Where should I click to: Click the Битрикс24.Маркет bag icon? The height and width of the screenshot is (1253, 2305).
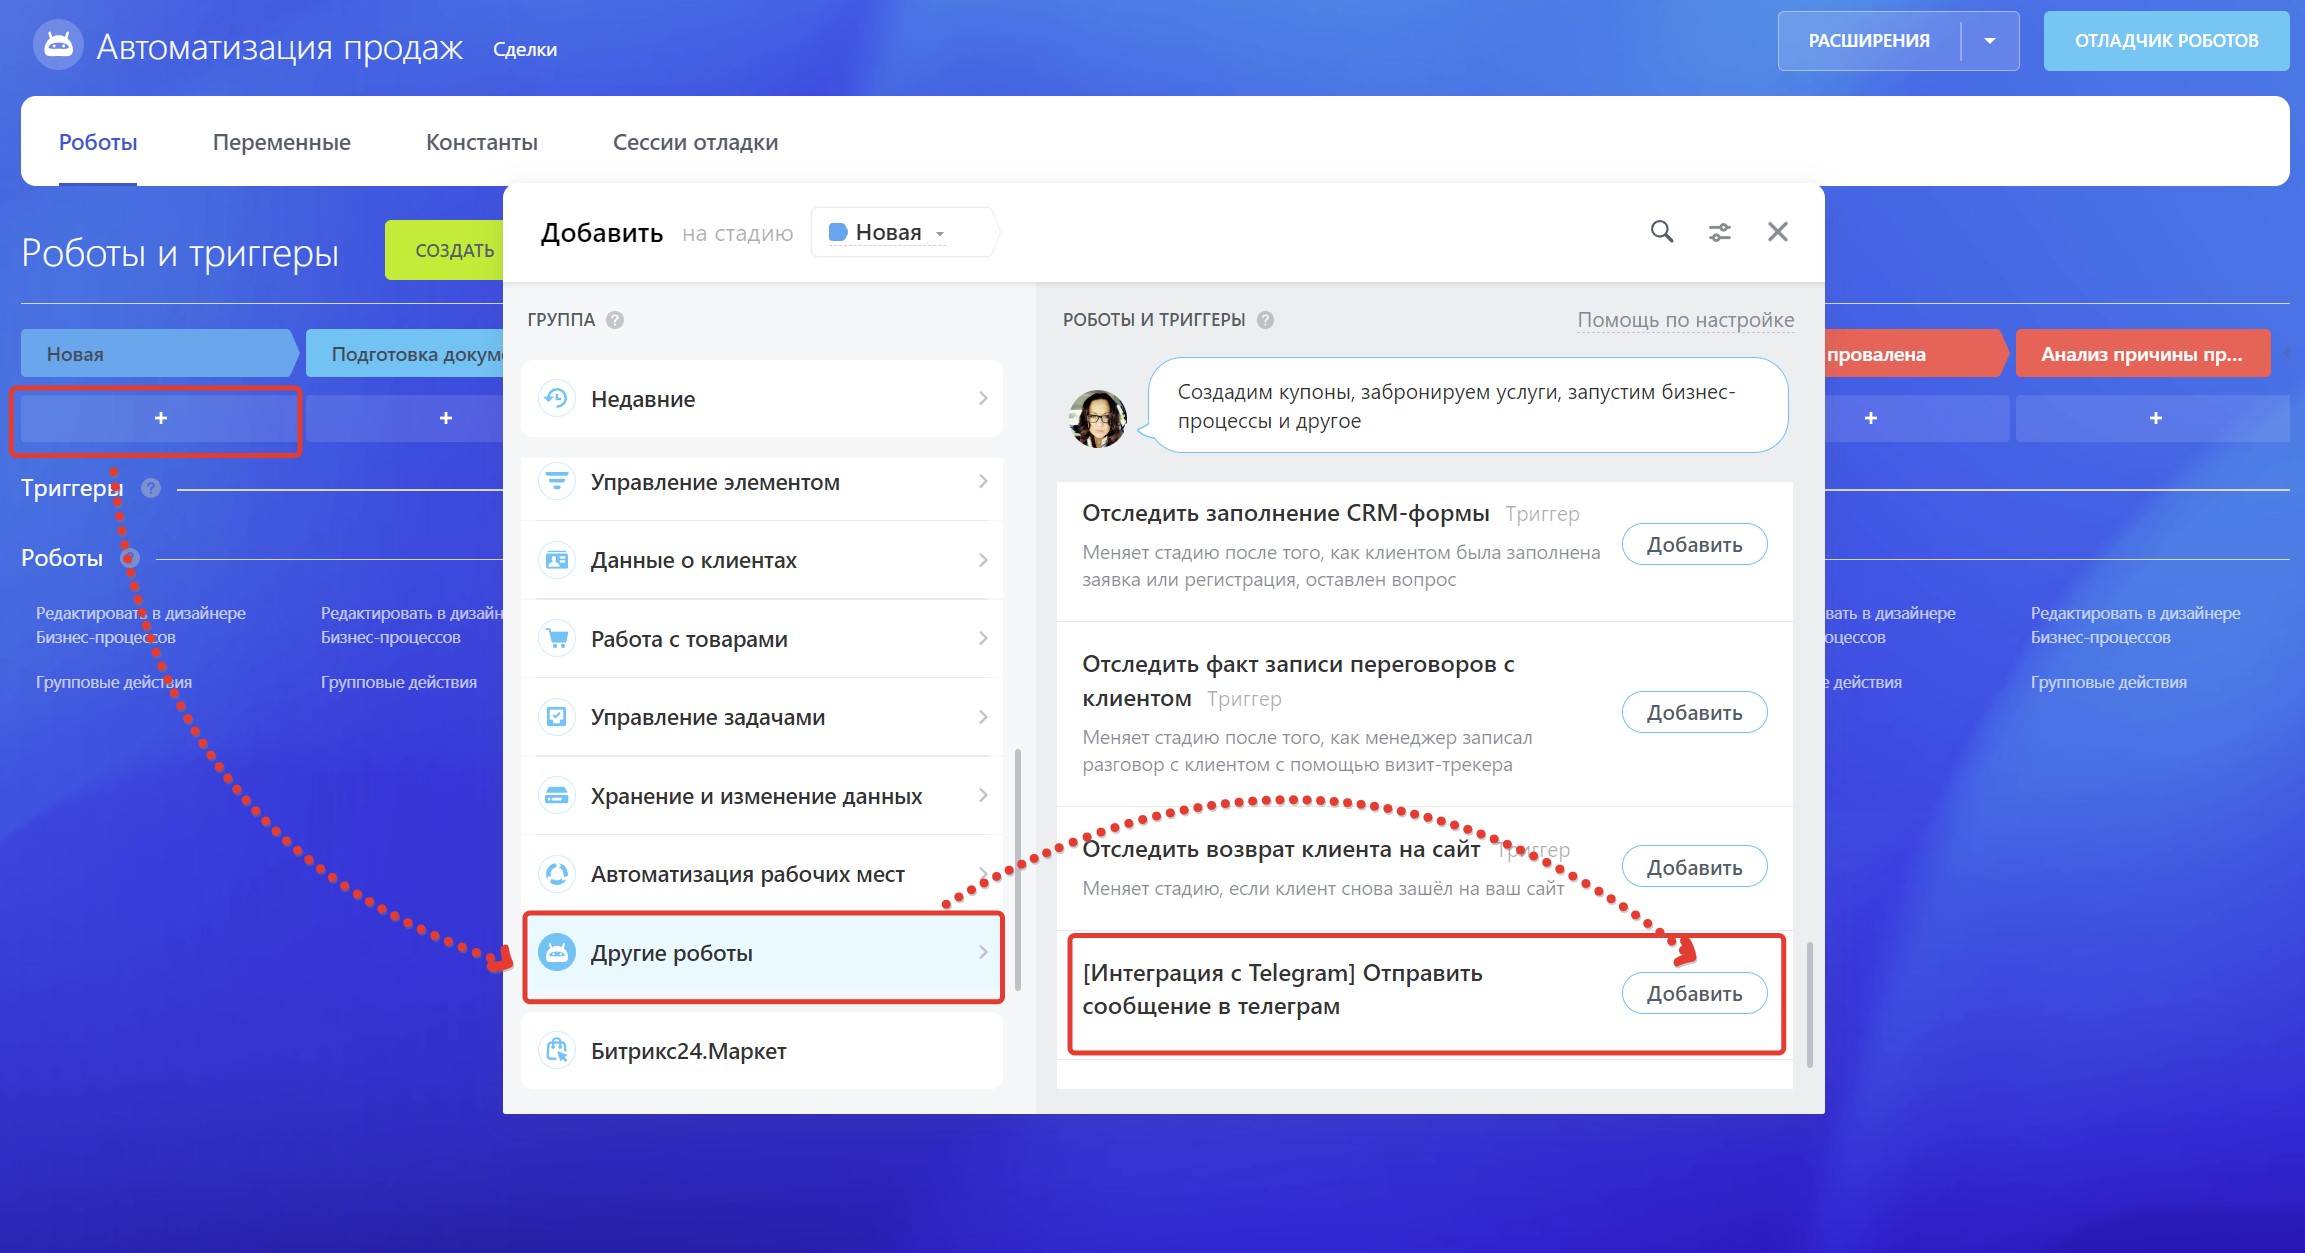[x=557, y=1050]
